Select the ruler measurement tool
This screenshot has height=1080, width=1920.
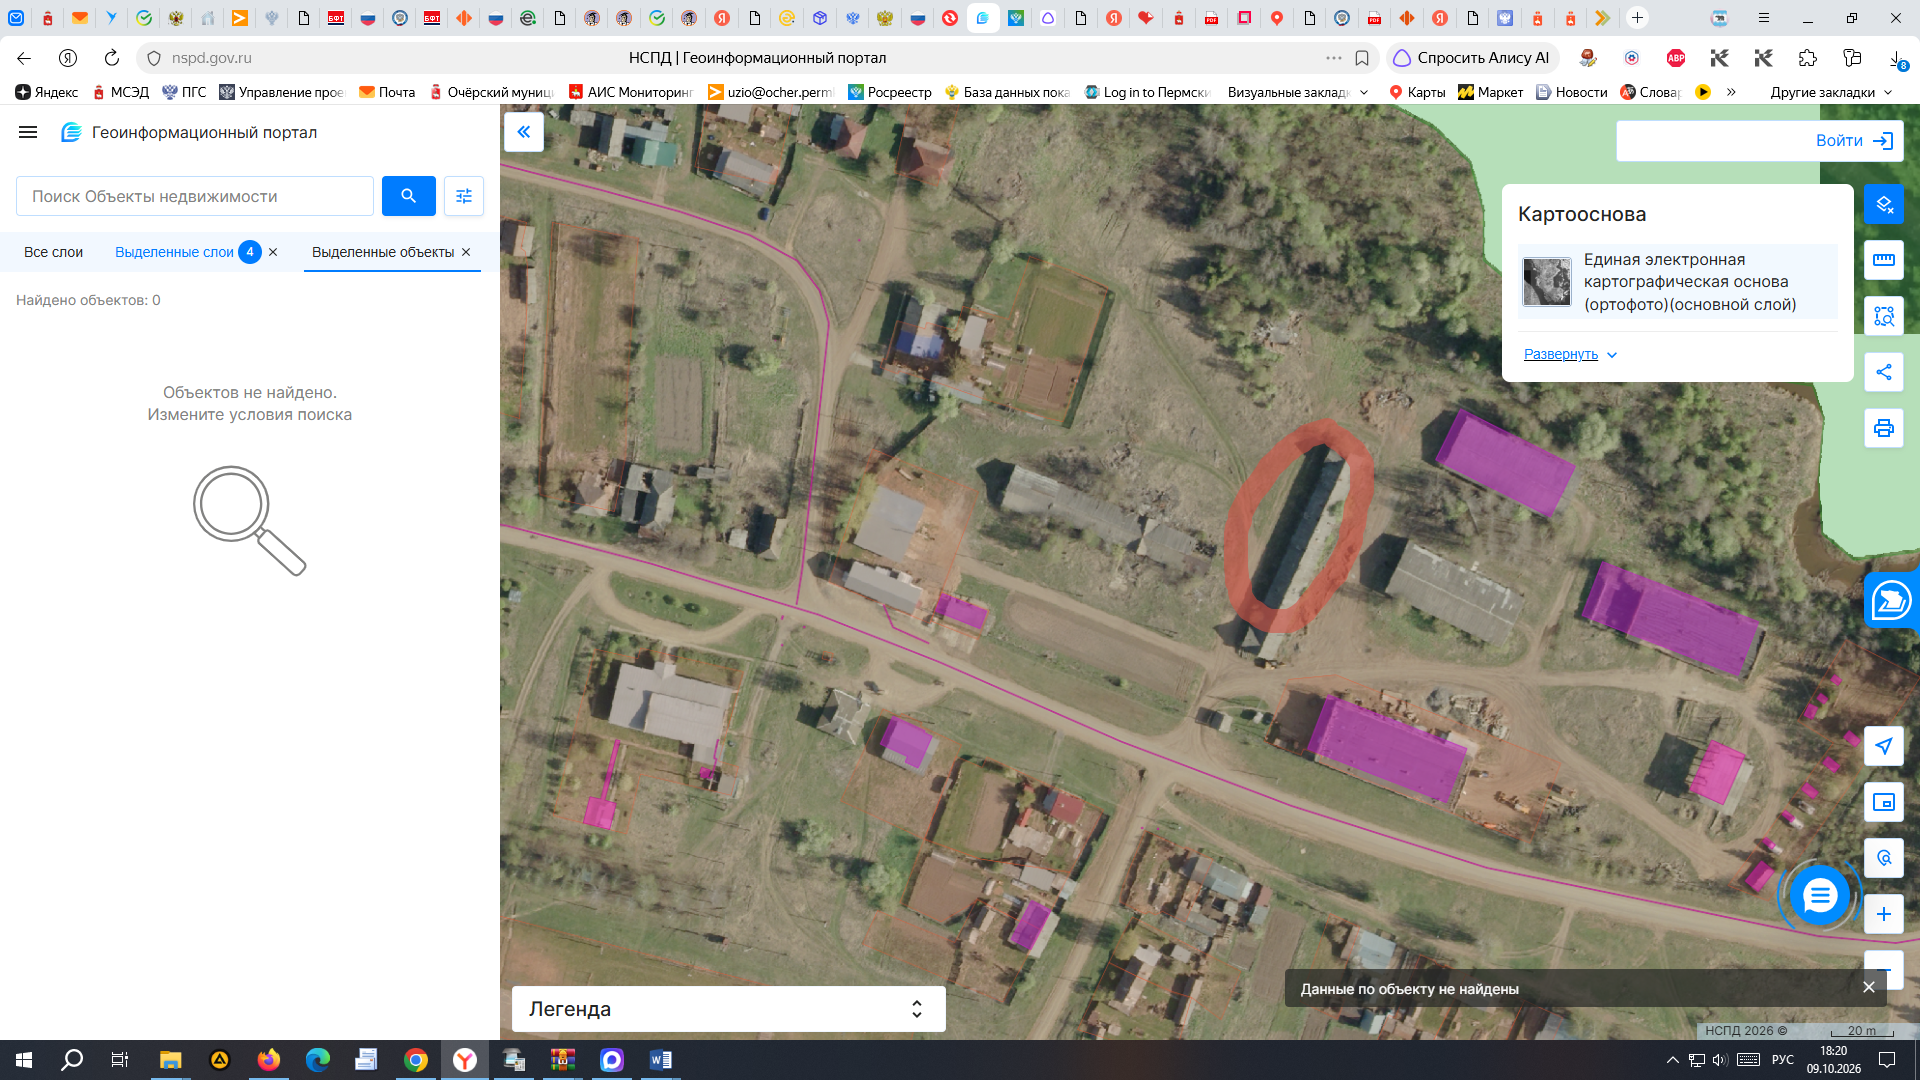click(x=1884, y=260)
